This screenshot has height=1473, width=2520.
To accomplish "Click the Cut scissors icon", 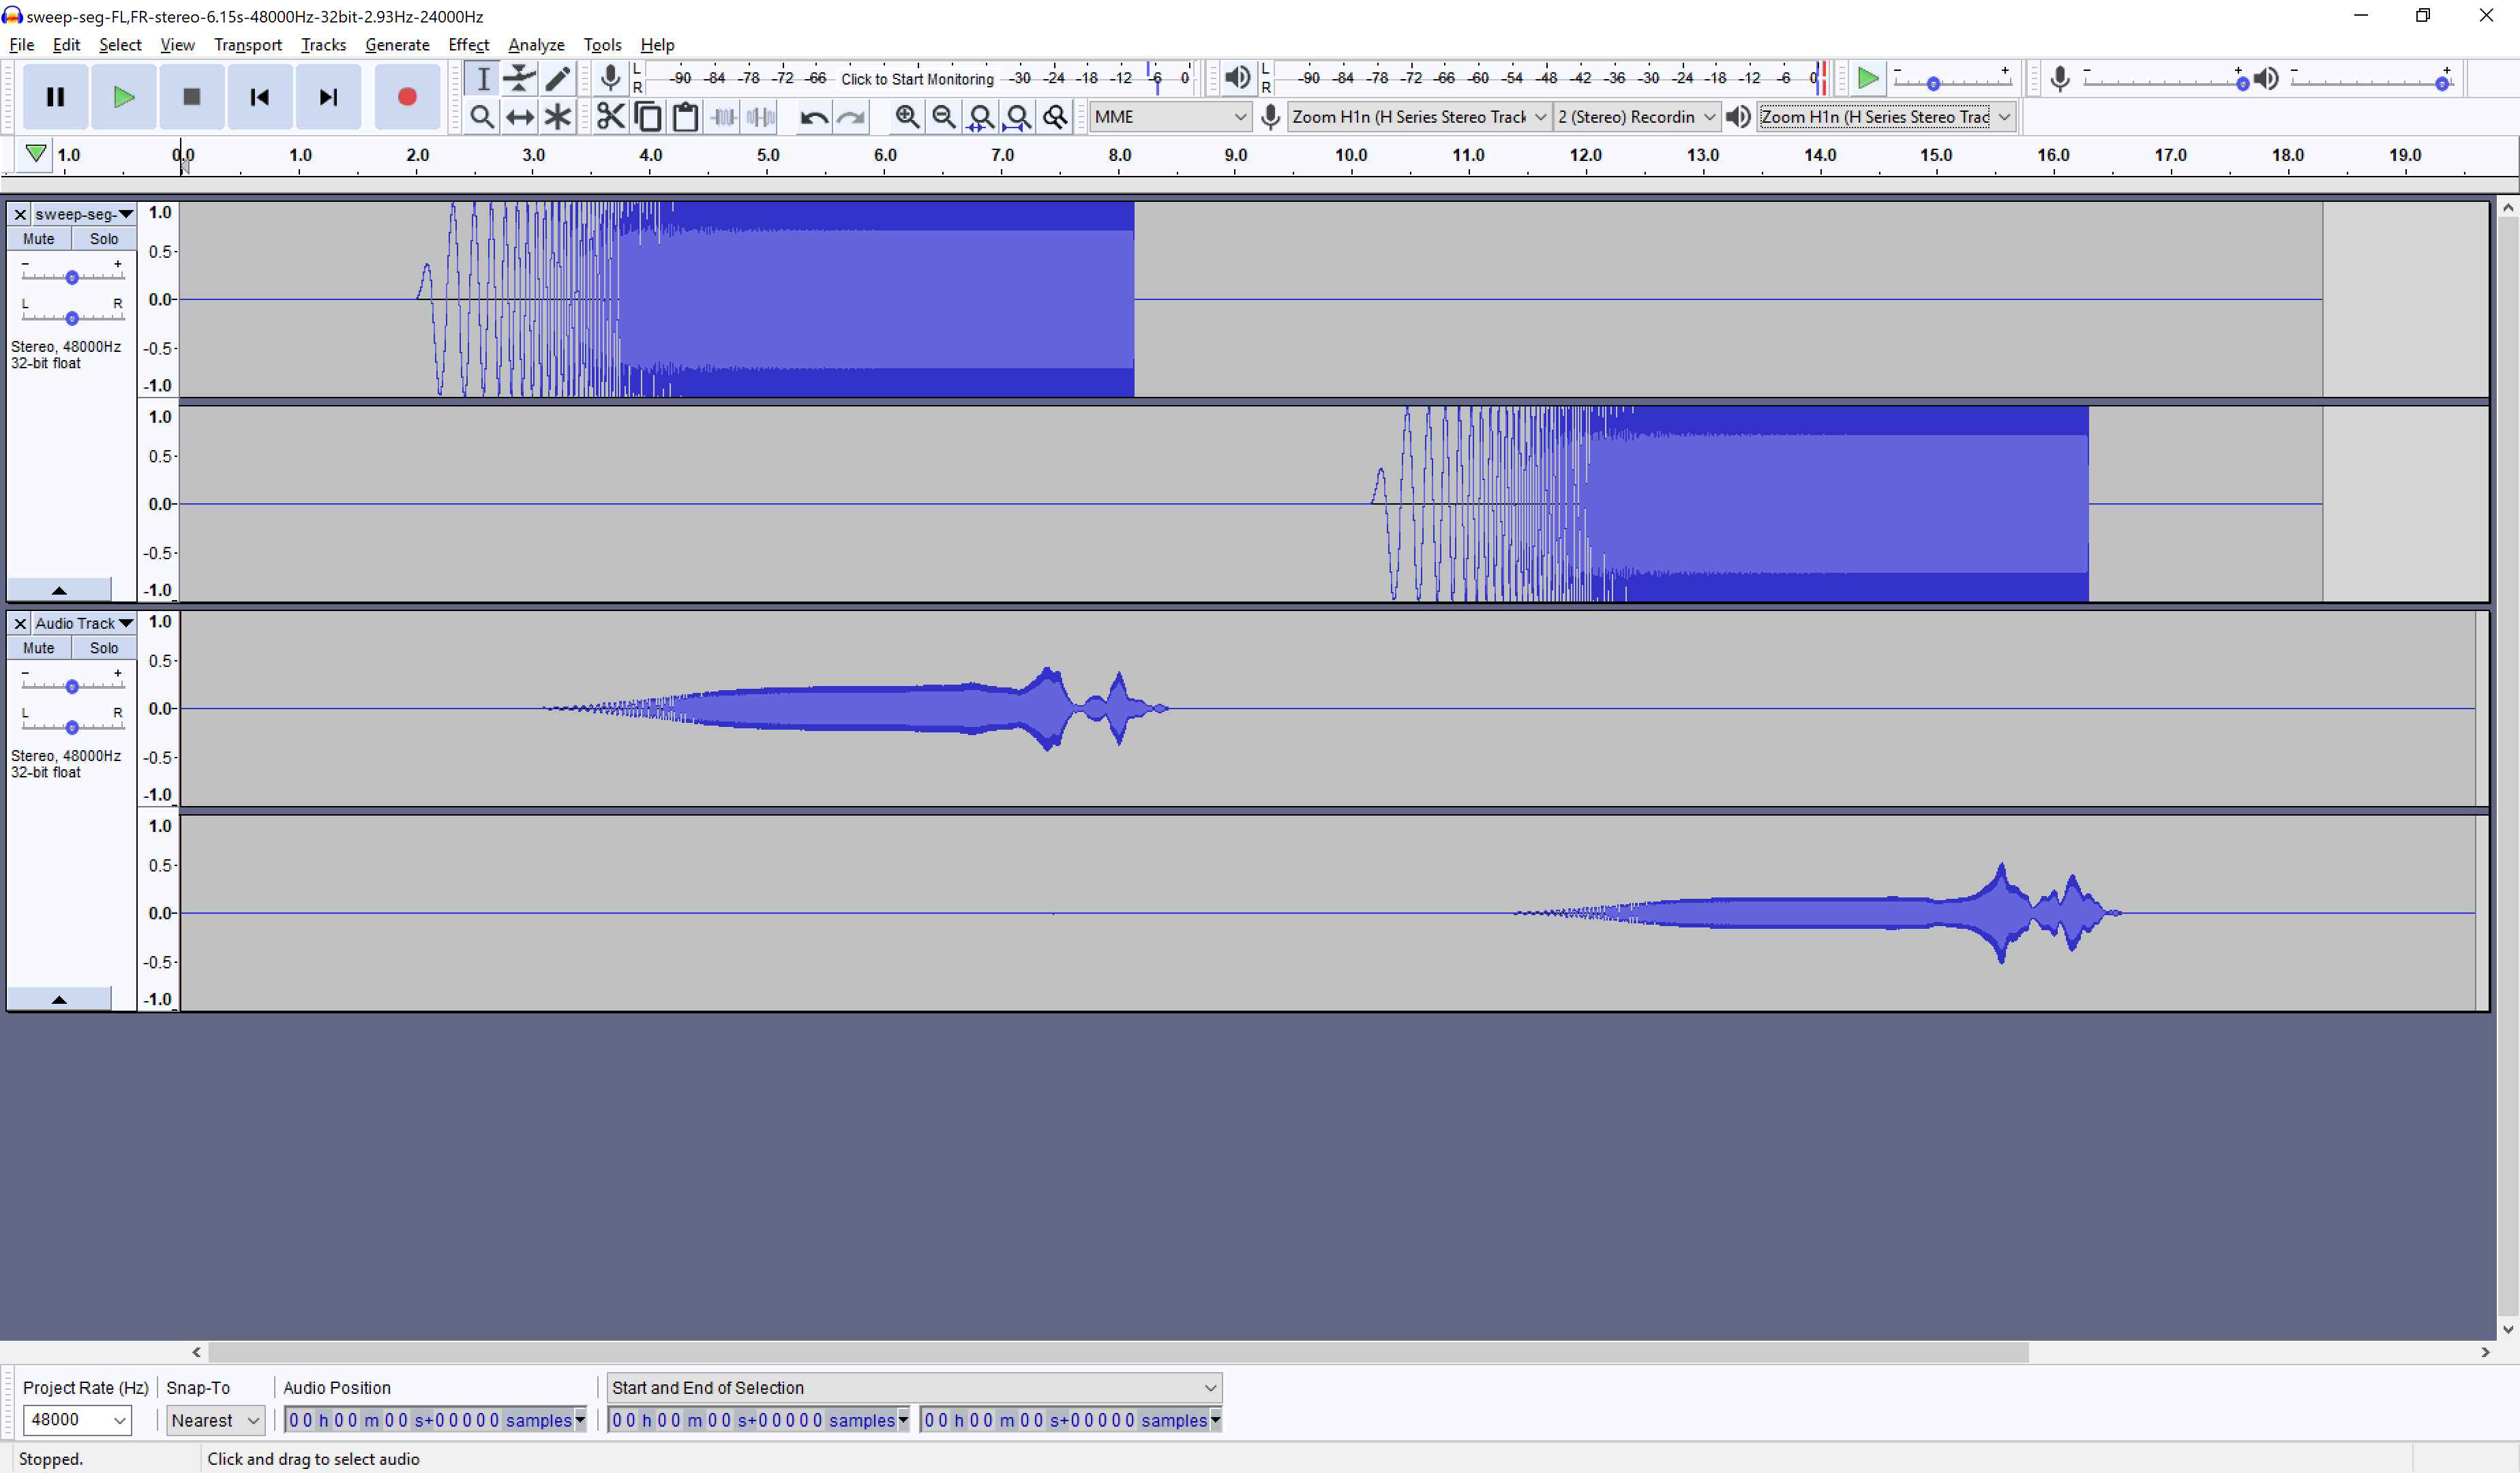I will (610, 117).
